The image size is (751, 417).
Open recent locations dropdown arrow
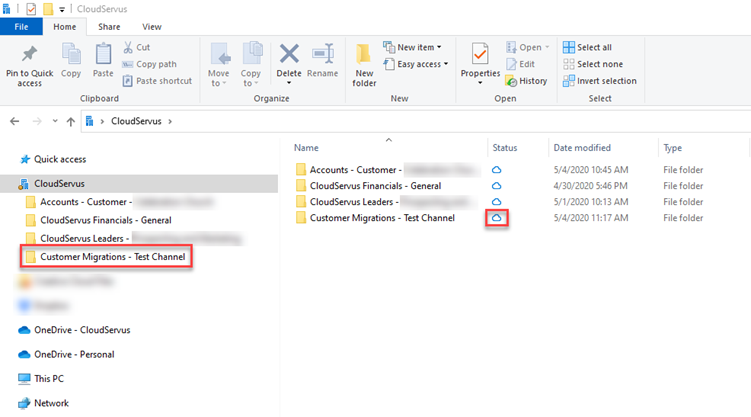55,121
